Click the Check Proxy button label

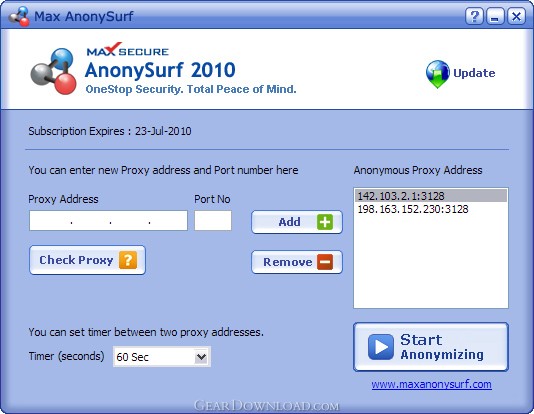pyautogui.click(x=76, y=260)
